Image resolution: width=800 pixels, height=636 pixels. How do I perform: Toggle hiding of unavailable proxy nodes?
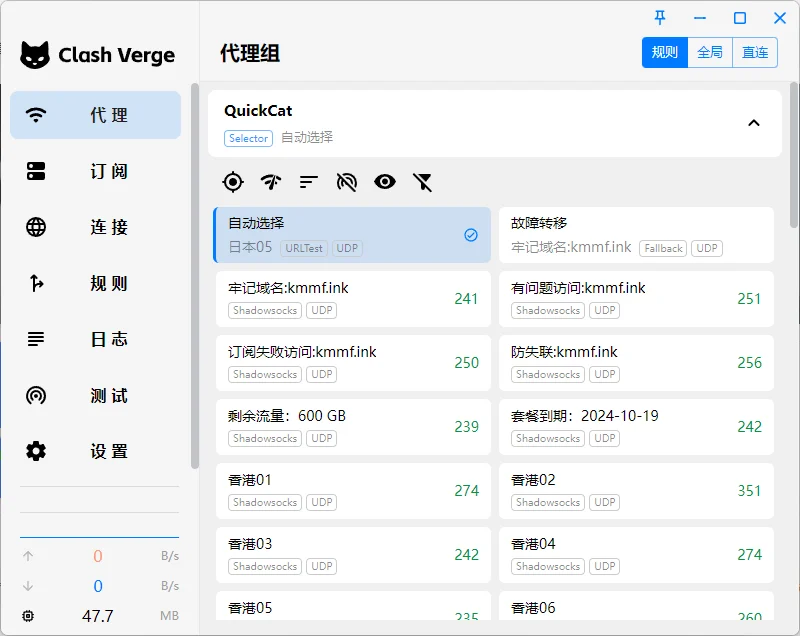[x=344, y=182]
